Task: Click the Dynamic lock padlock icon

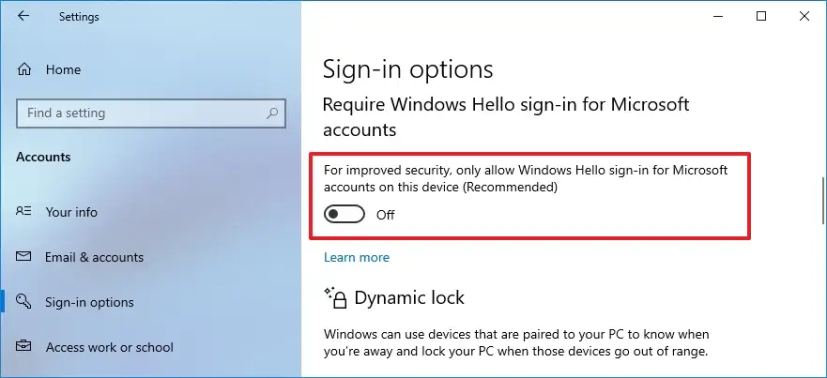Action: coord(335,298)
